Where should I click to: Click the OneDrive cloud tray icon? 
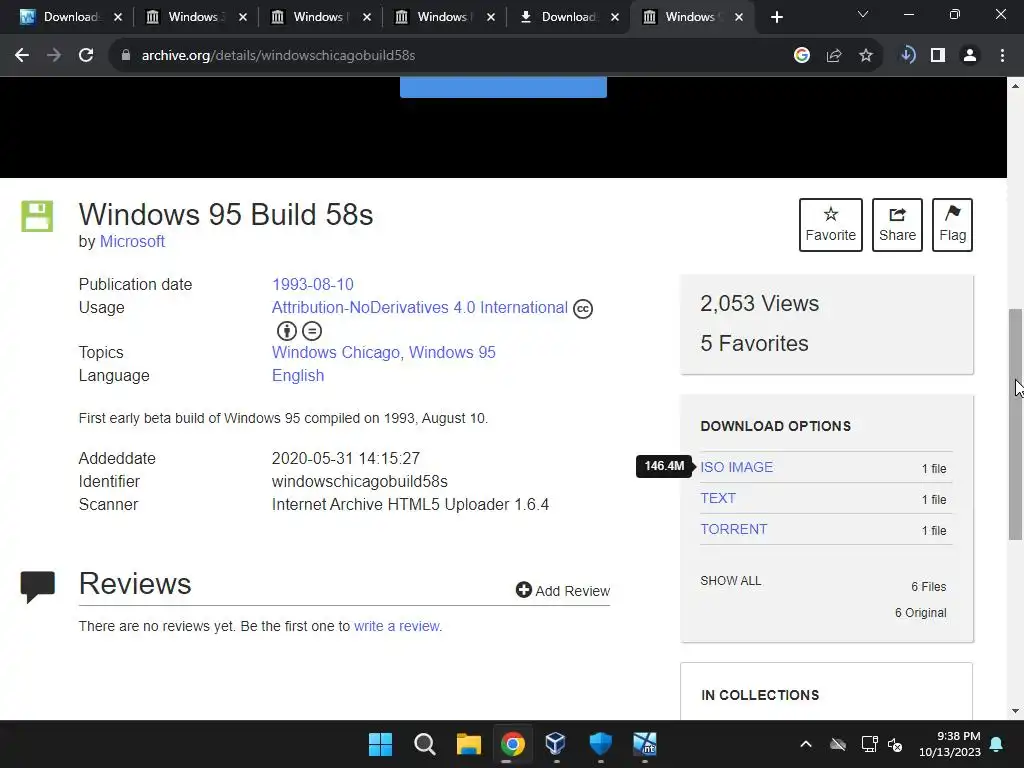pos(838,744)
